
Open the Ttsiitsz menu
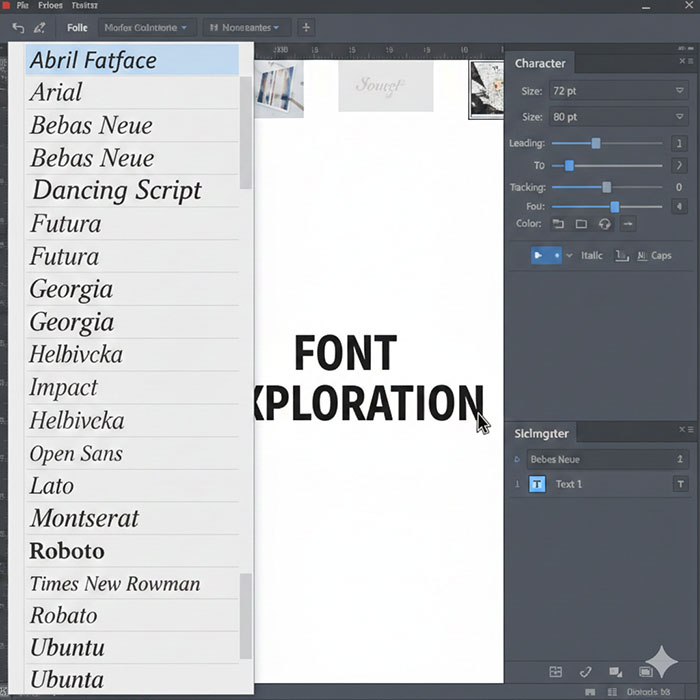pyautogui.click(x=84, y=5)
